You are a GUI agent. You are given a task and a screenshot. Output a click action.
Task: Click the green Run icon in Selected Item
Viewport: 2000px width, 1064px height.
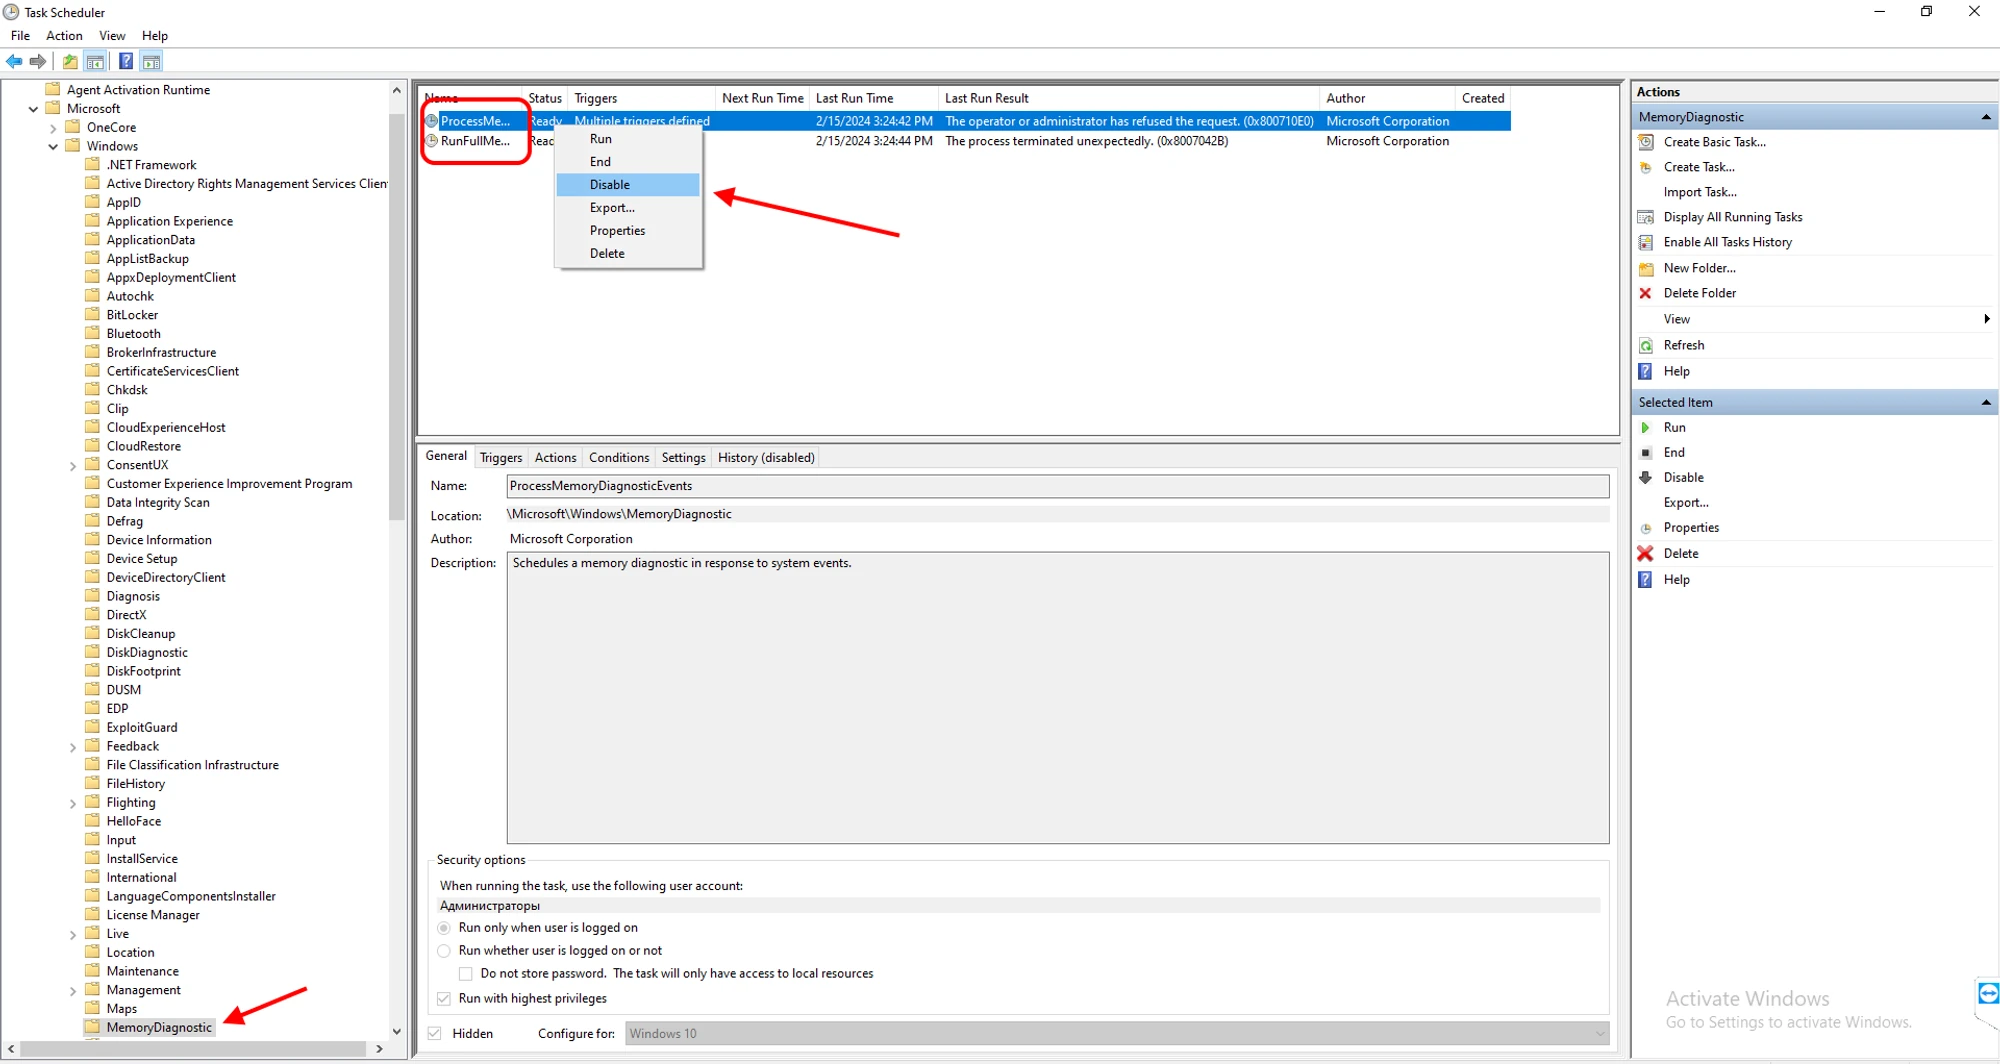pos(1645,428)
